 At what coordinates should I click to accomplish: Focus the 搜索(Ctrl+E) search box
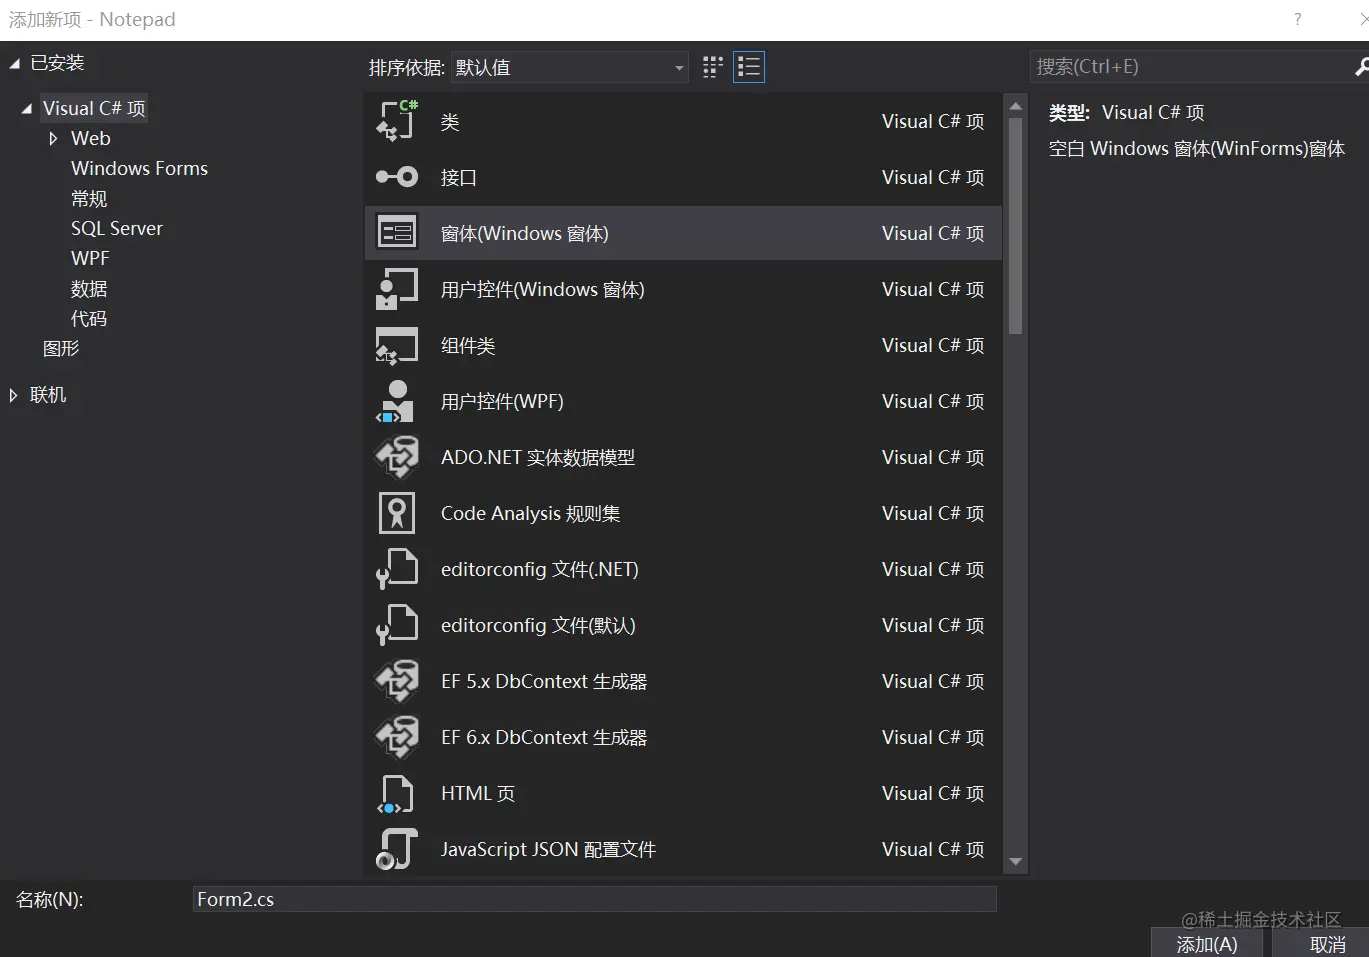click(1190, 67)
